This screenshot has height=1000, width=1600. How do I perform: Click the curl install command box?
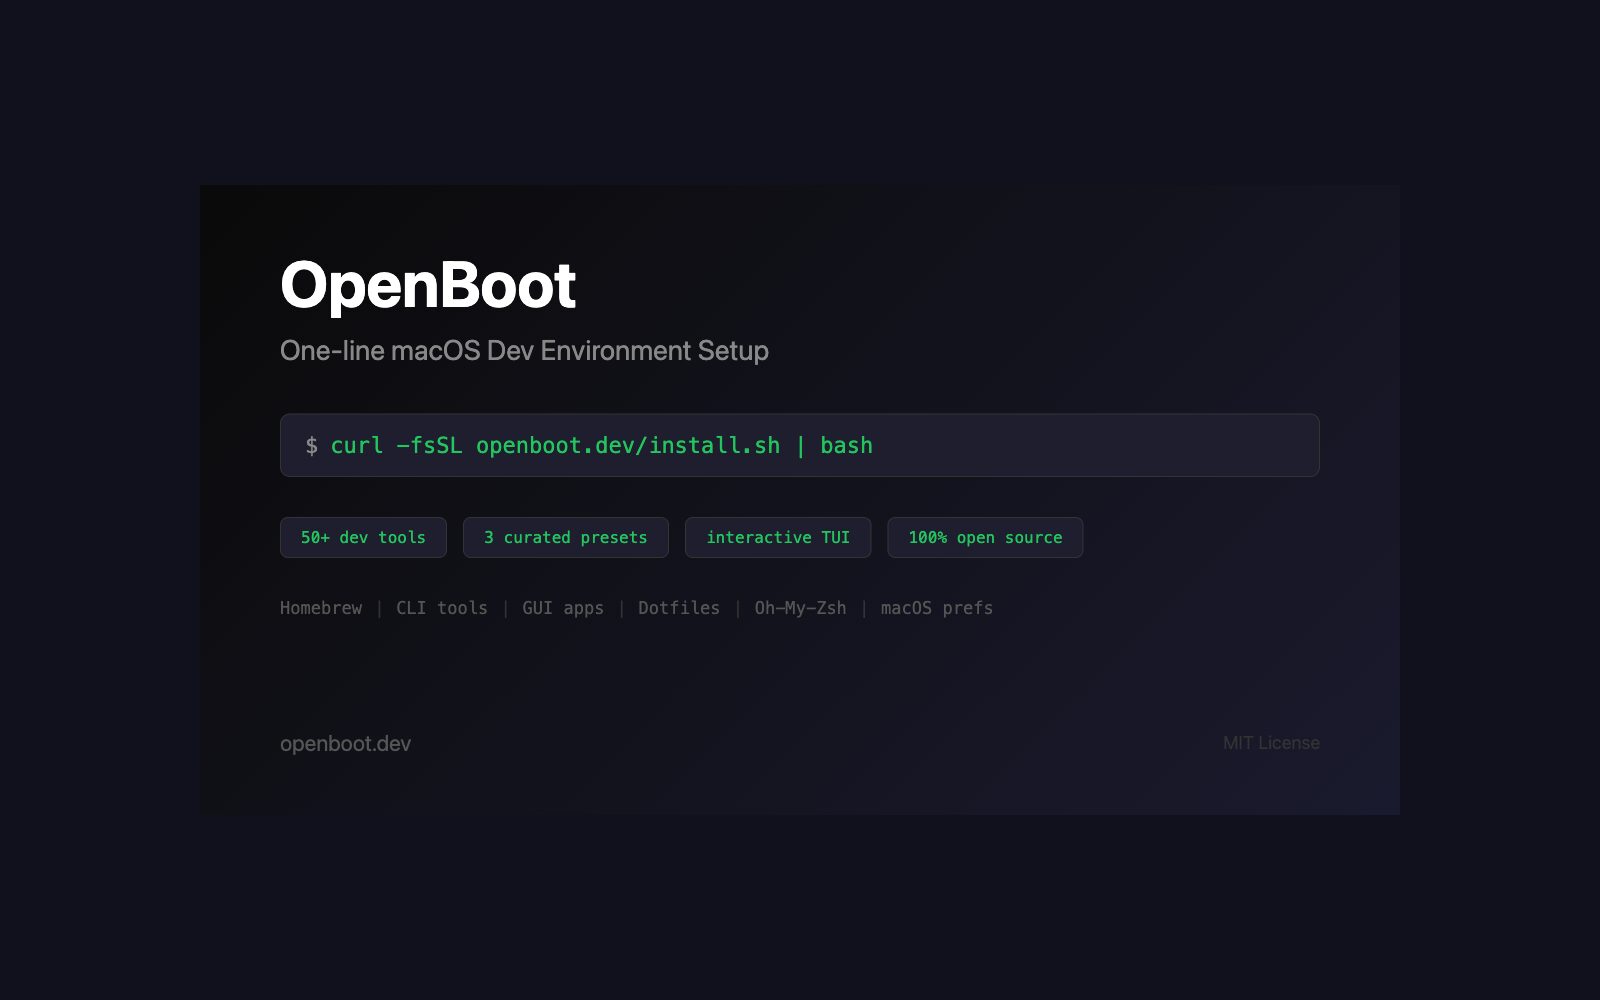[x=799, y=445]
